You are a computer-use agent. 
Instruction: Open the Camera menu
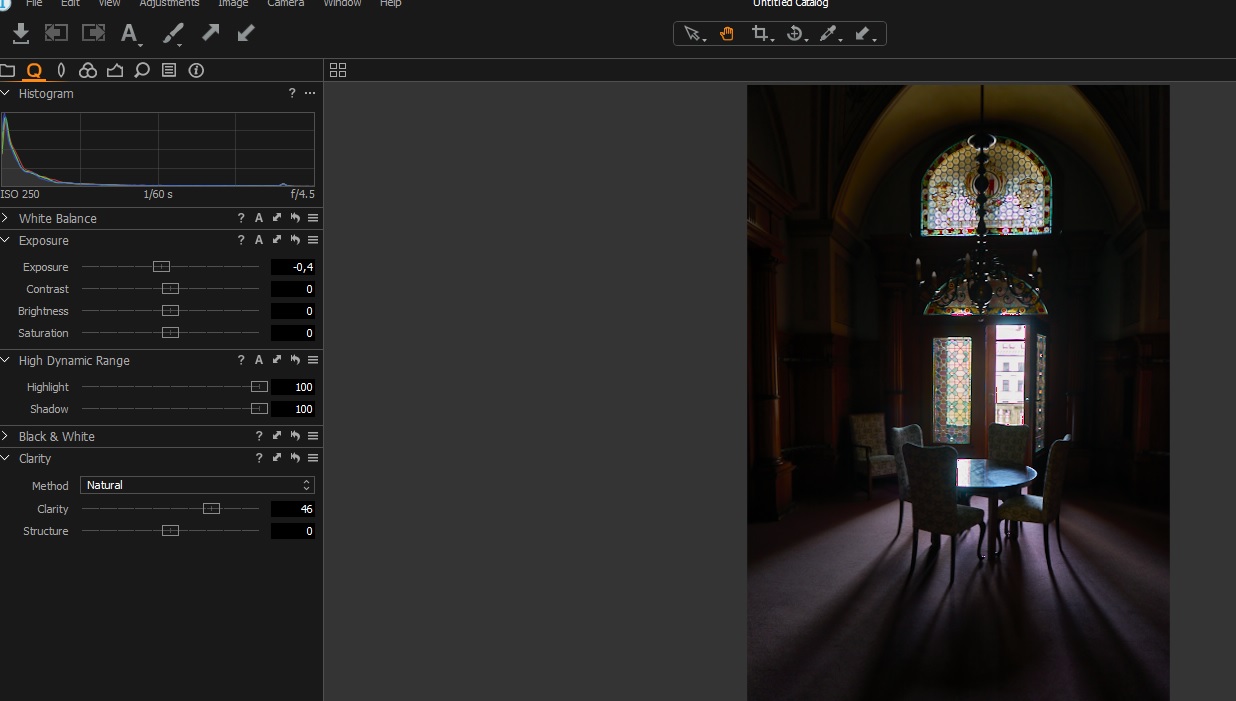pos(285,4)
